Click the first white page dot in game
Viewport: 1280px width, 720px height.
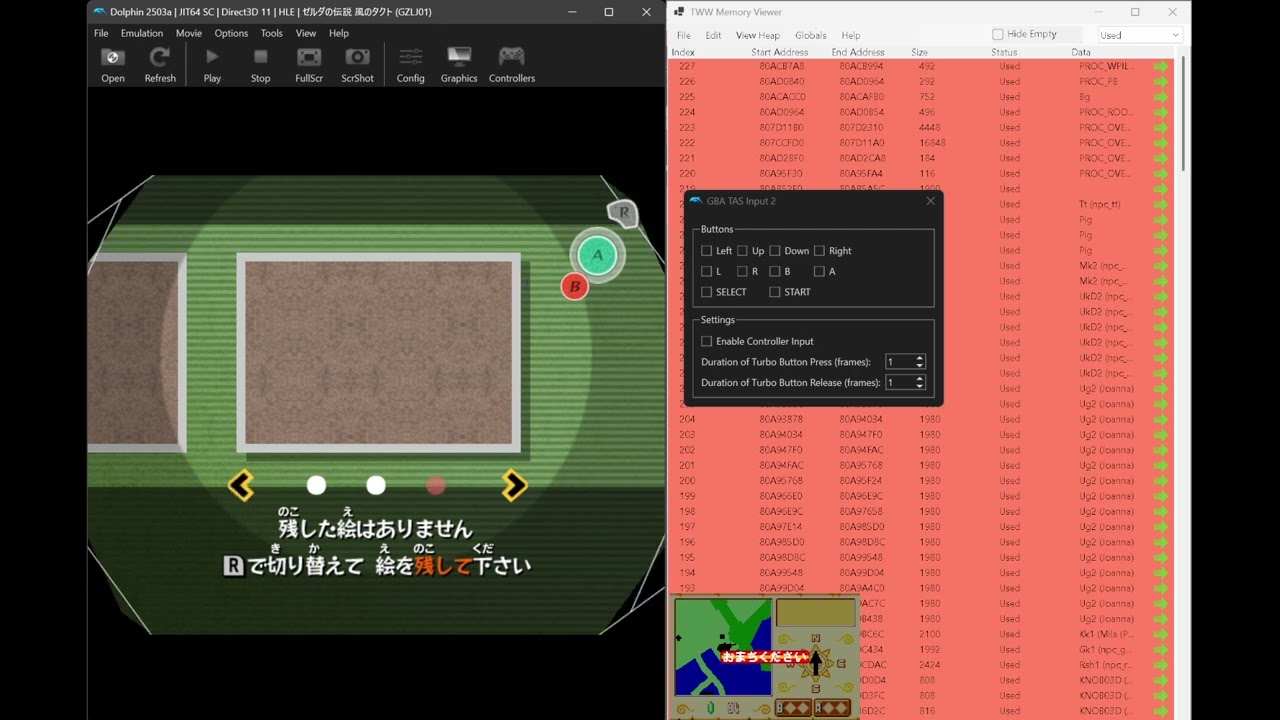(316, 485)
